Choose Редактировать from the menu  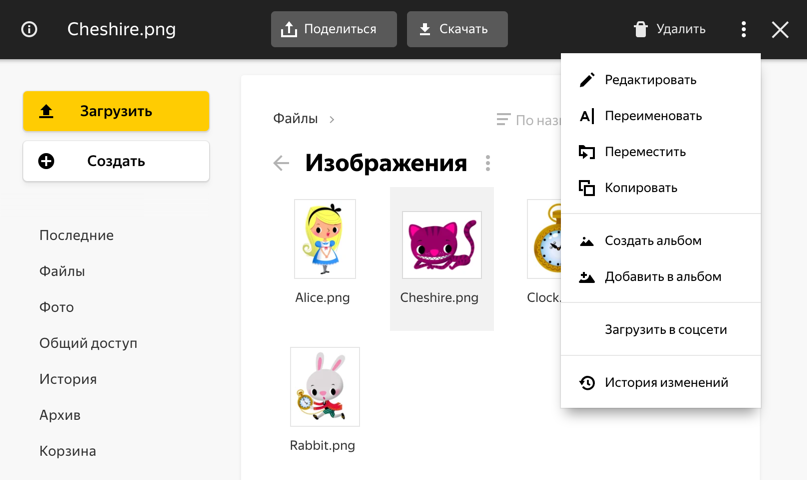click(x=661, y=80)
